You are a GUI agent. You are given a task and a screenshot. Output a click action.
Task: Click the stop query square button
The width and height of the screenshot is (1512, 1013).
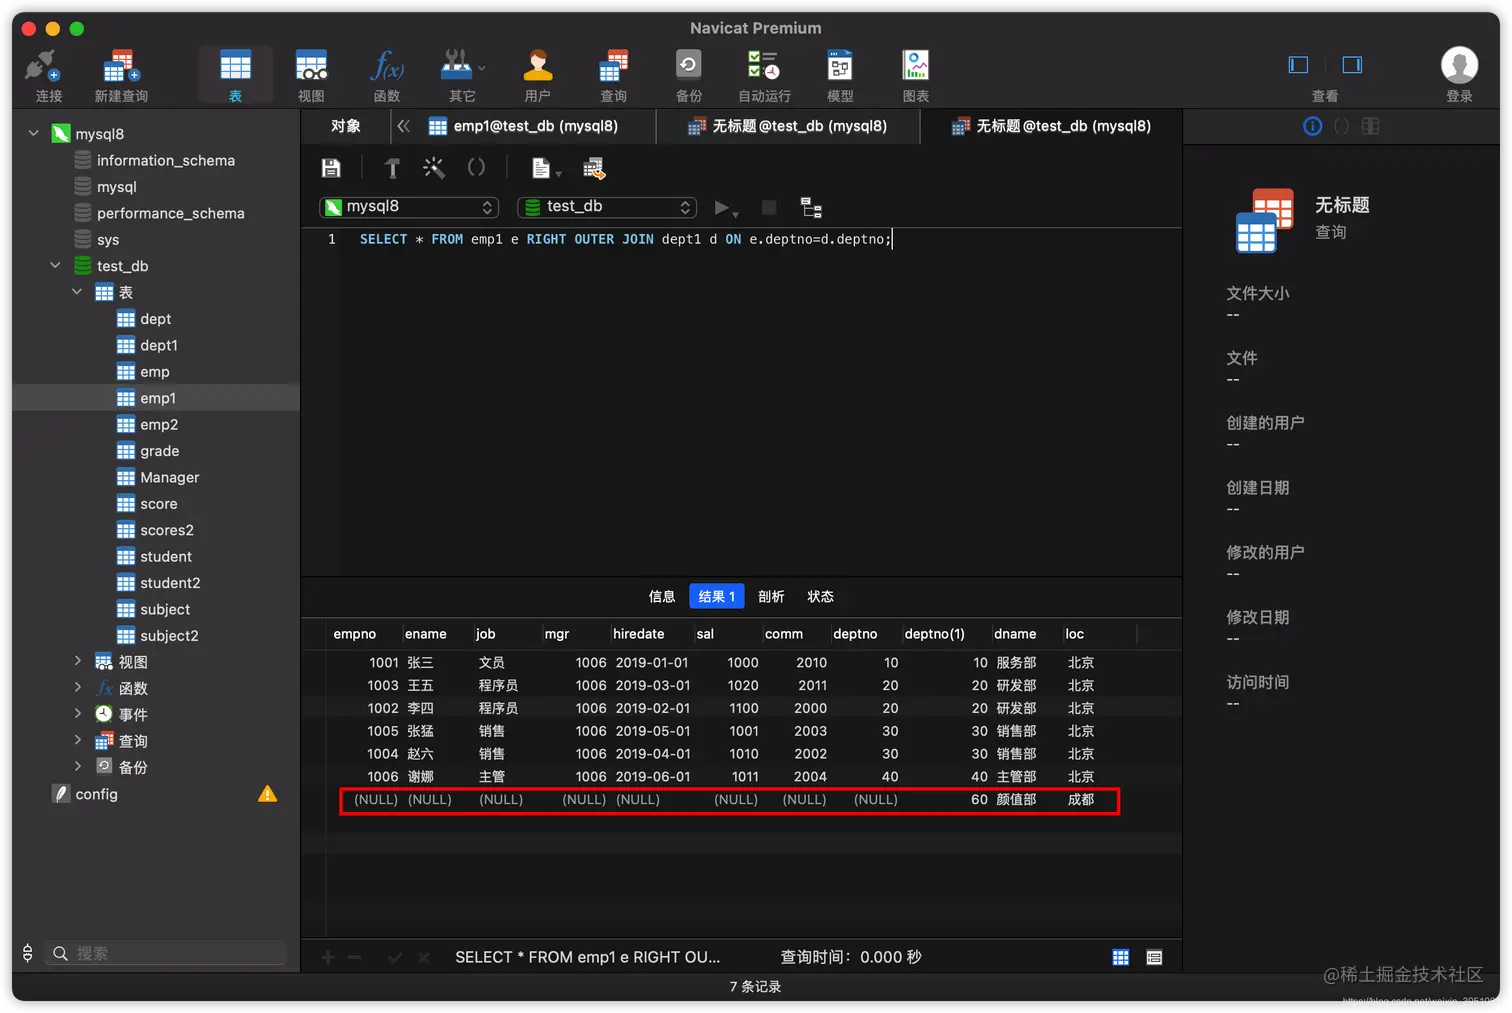[769, 207]
